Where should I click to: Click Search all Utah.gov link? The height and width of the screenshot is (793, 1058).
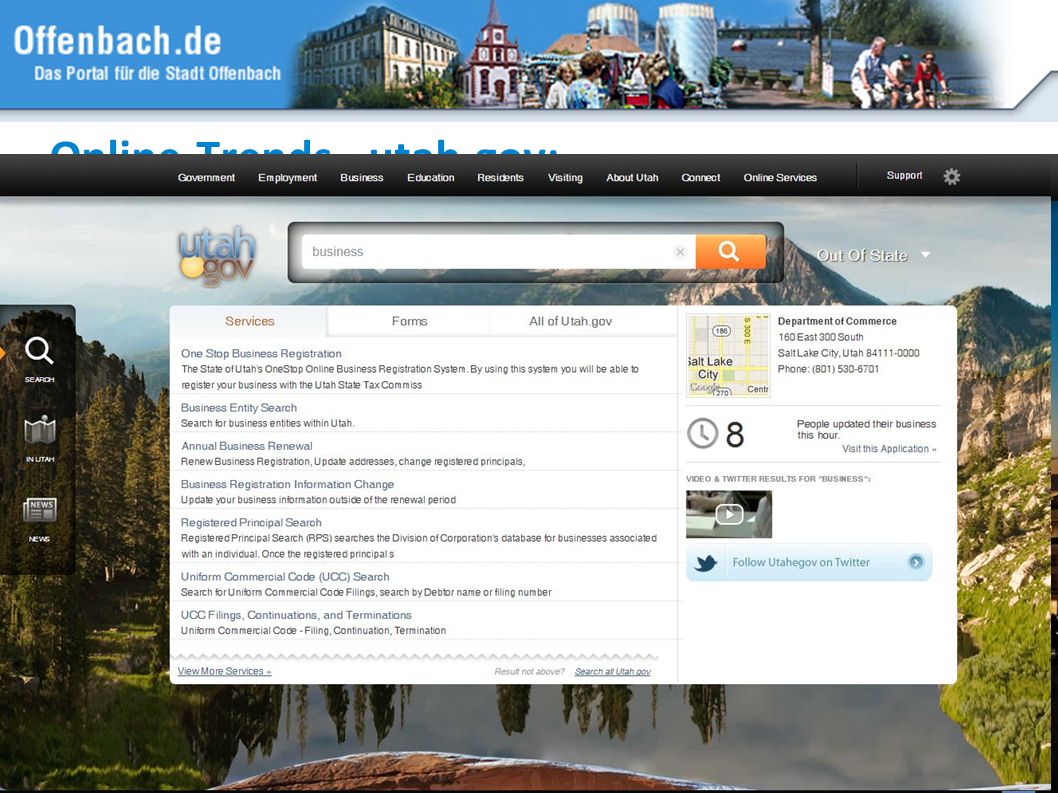coord(613,672)
